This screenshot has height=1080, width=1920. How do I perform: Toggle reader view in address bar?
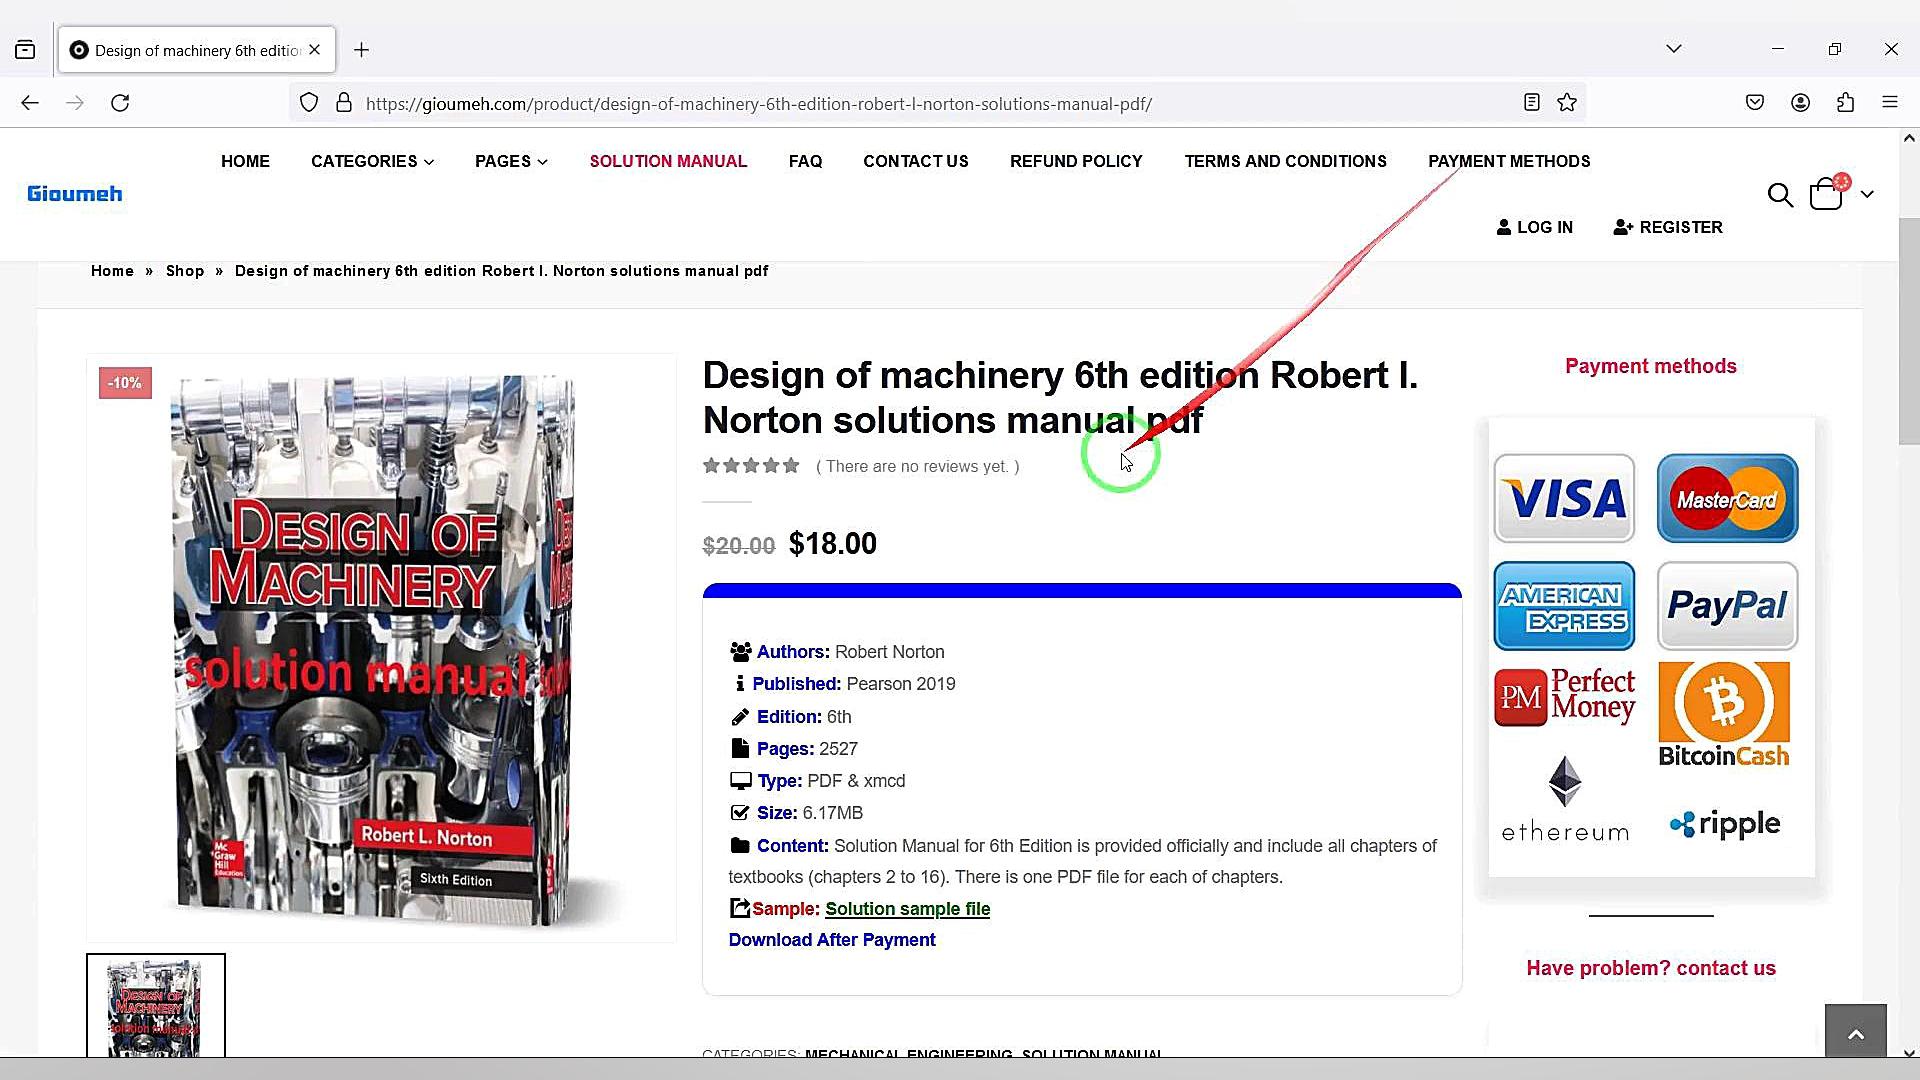(x=1531, y=102)
